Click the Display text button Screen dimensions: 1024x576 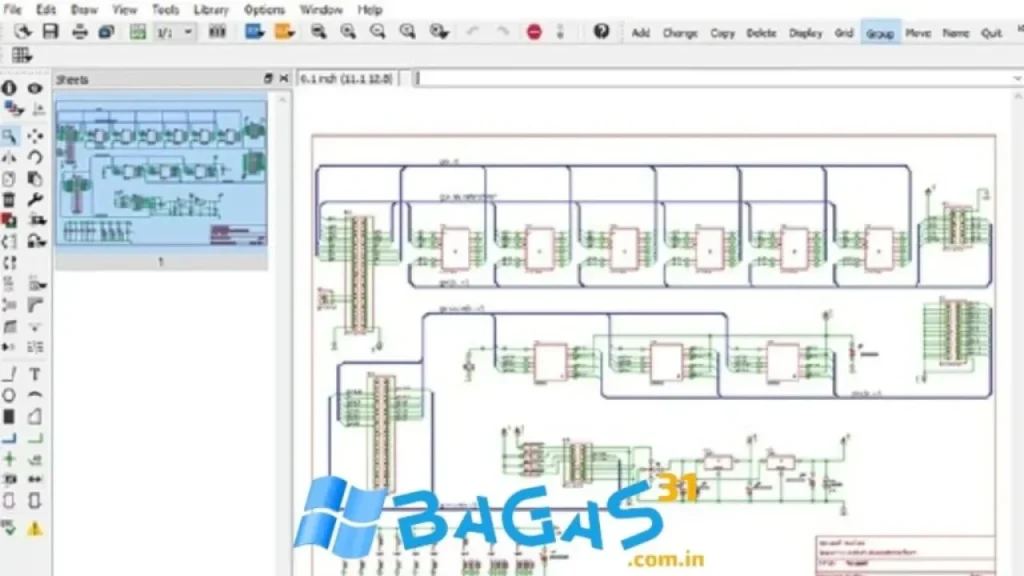[805, 33]
